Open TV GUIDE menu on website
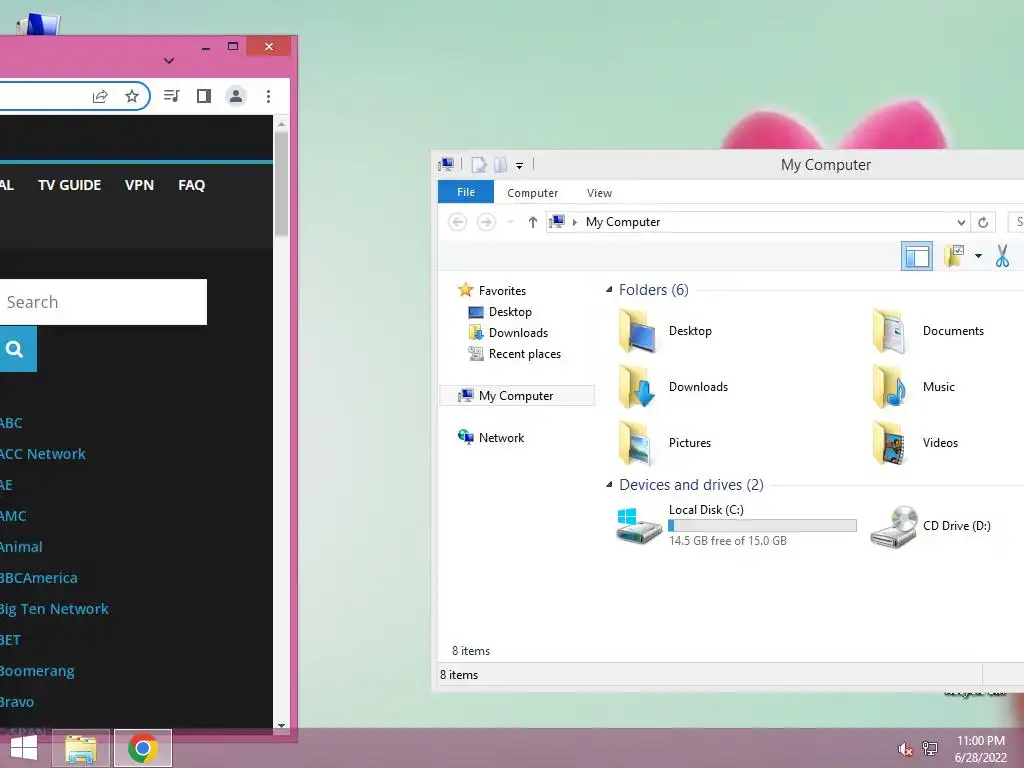Image resolution: width=1024 pixels, height=768 pixels. 69,185
